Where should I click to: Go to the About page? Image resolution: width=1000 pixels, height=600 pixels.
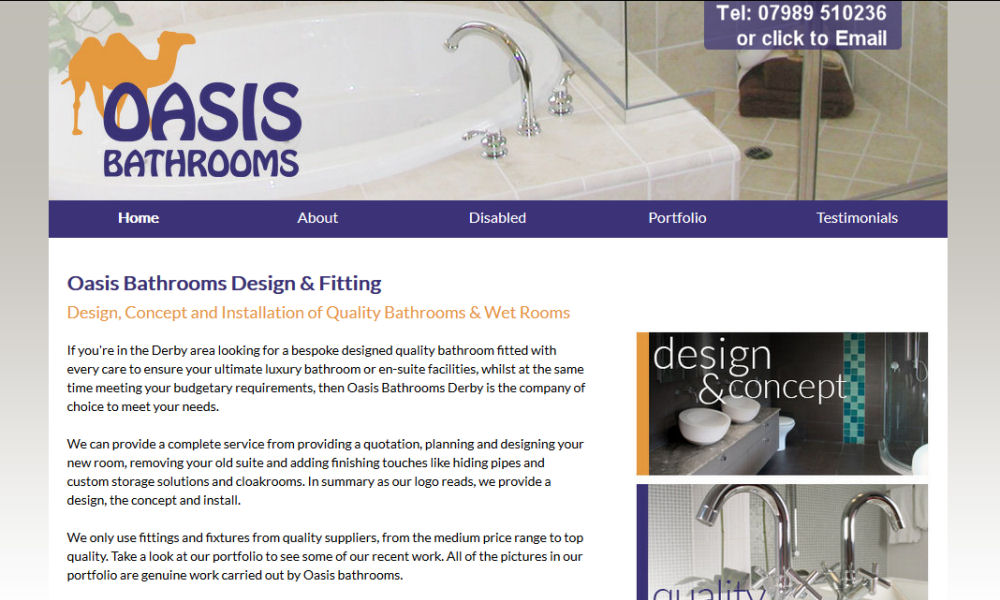318,218
